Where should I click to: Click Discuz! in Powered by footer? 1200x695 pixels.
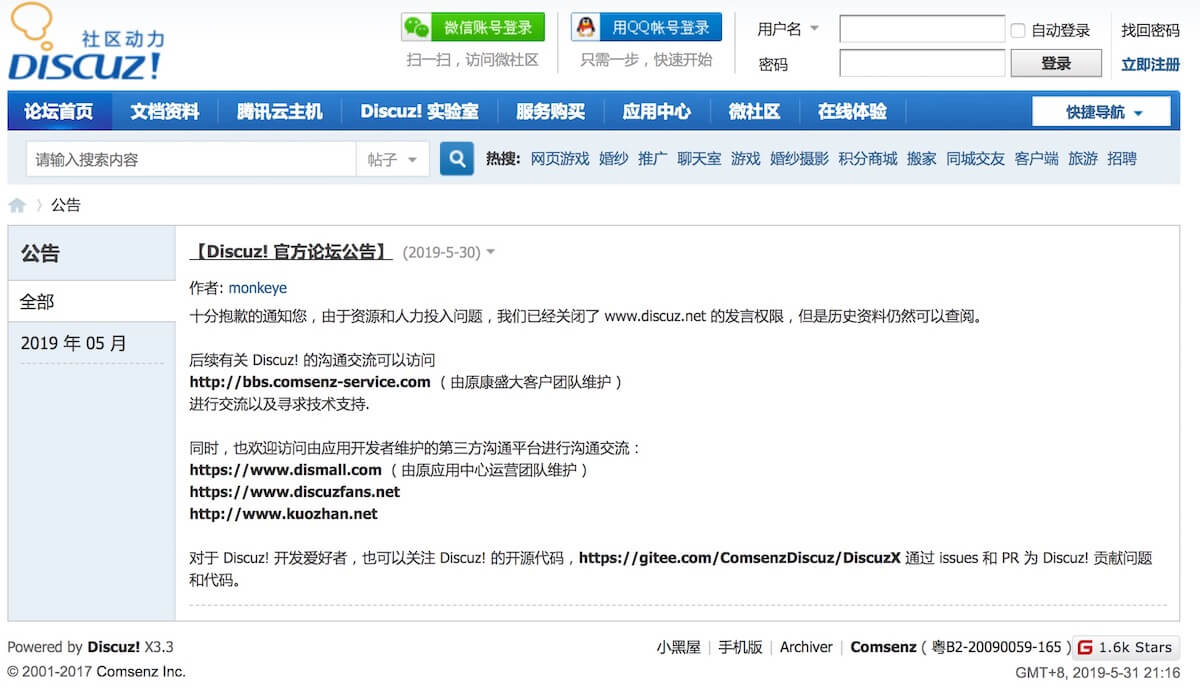coord(113,647)
